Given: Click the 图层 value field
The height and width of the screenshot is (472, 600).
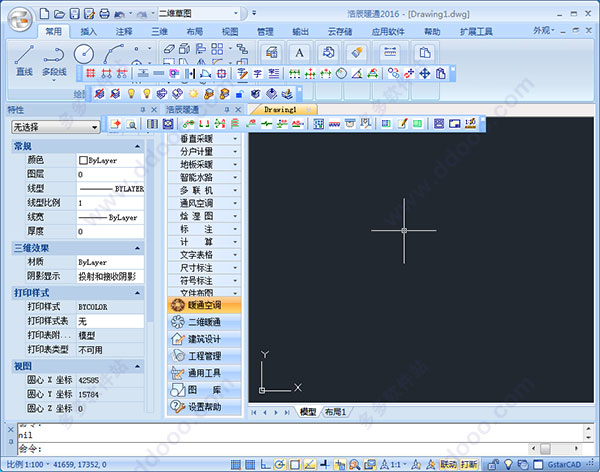Looking at the screenshot, I should point(110,175).
